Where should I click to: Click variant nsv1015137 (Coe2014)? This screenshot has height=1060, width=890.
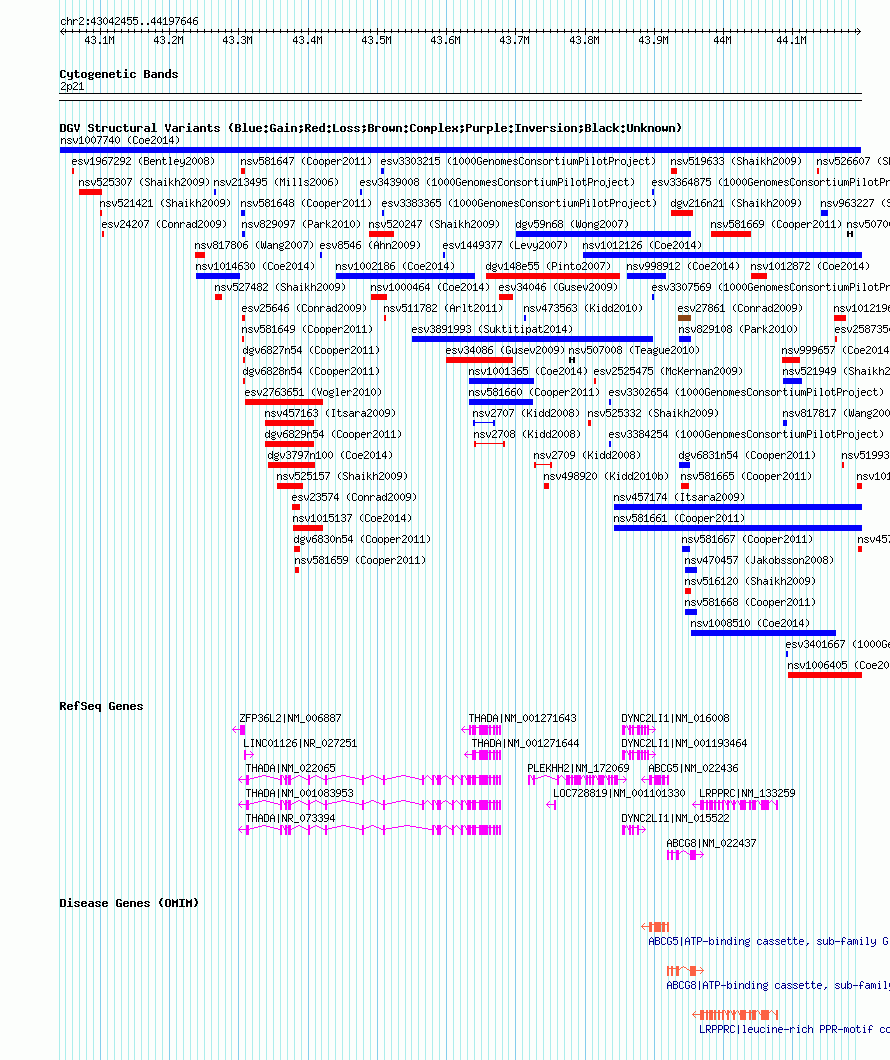tap(352, 519)
